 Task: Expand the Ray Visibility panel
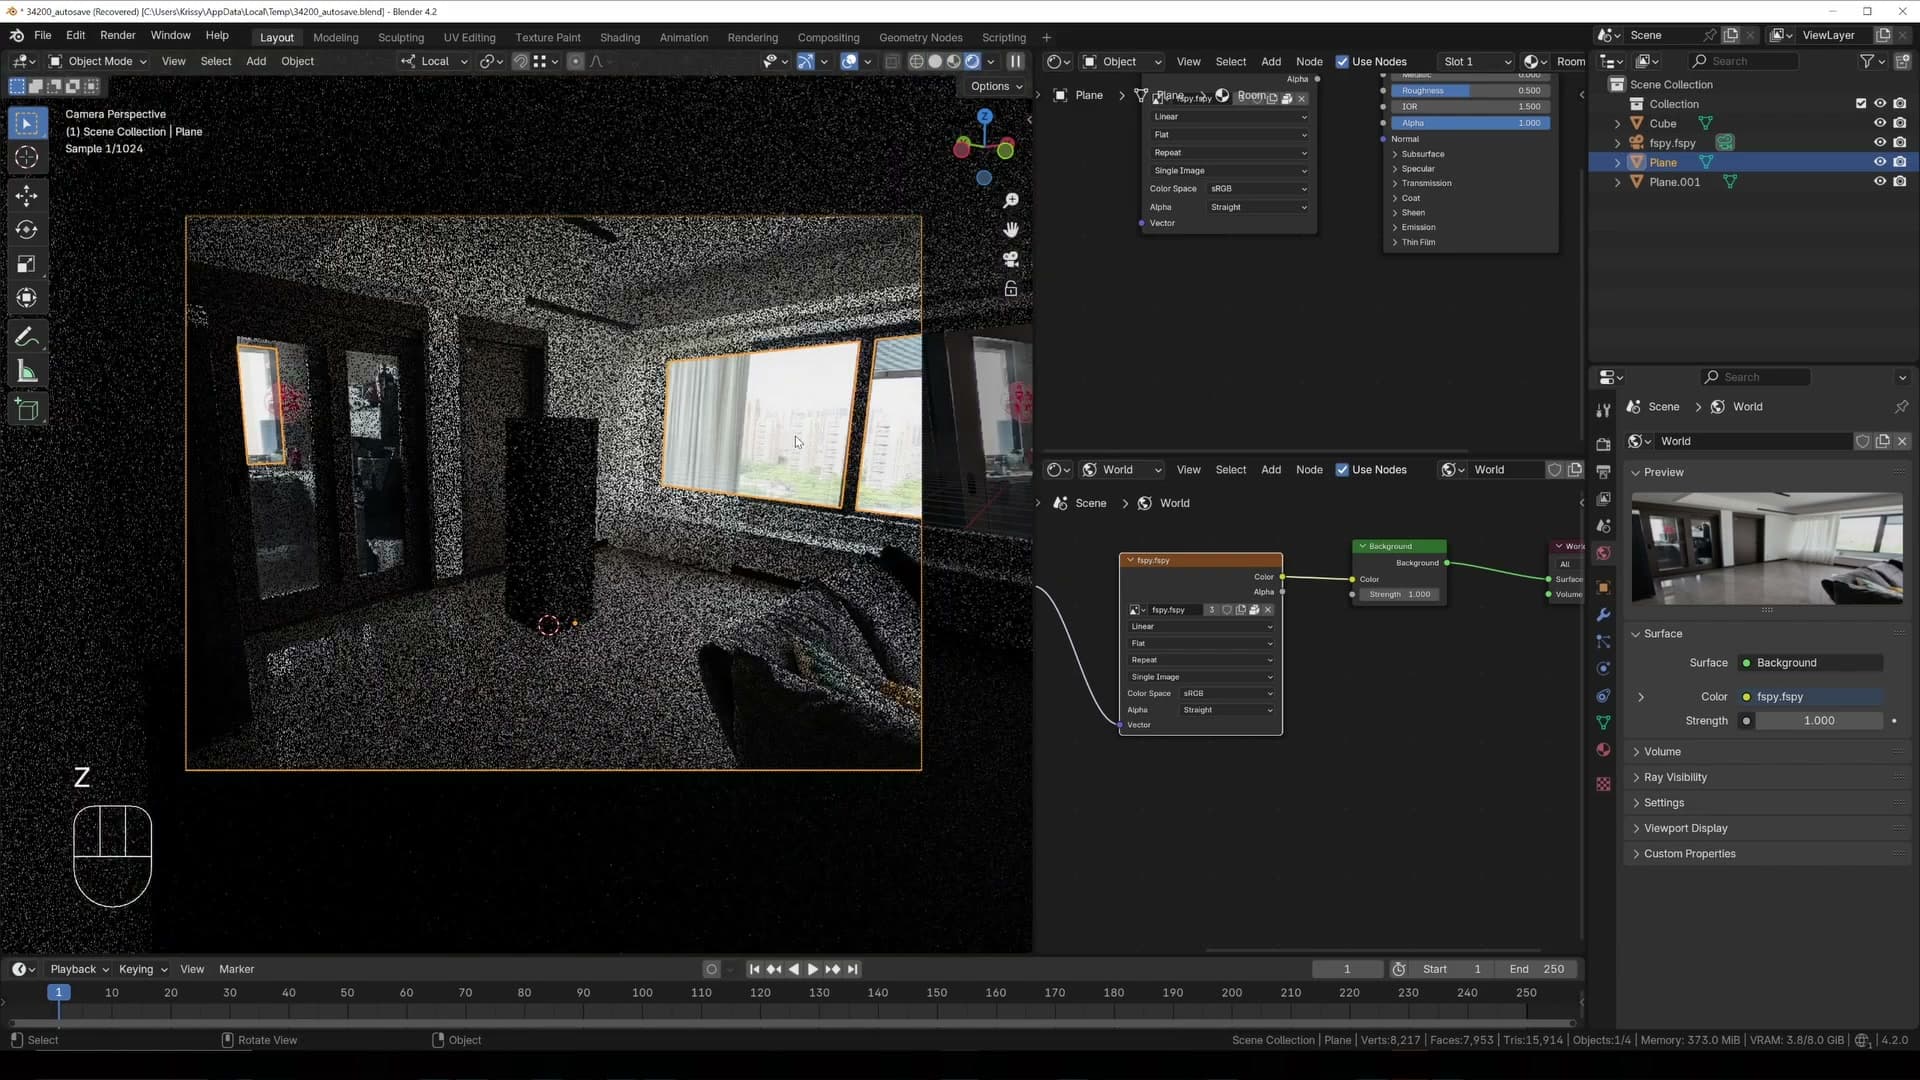pyautogui.click(x=1674, y=777)
